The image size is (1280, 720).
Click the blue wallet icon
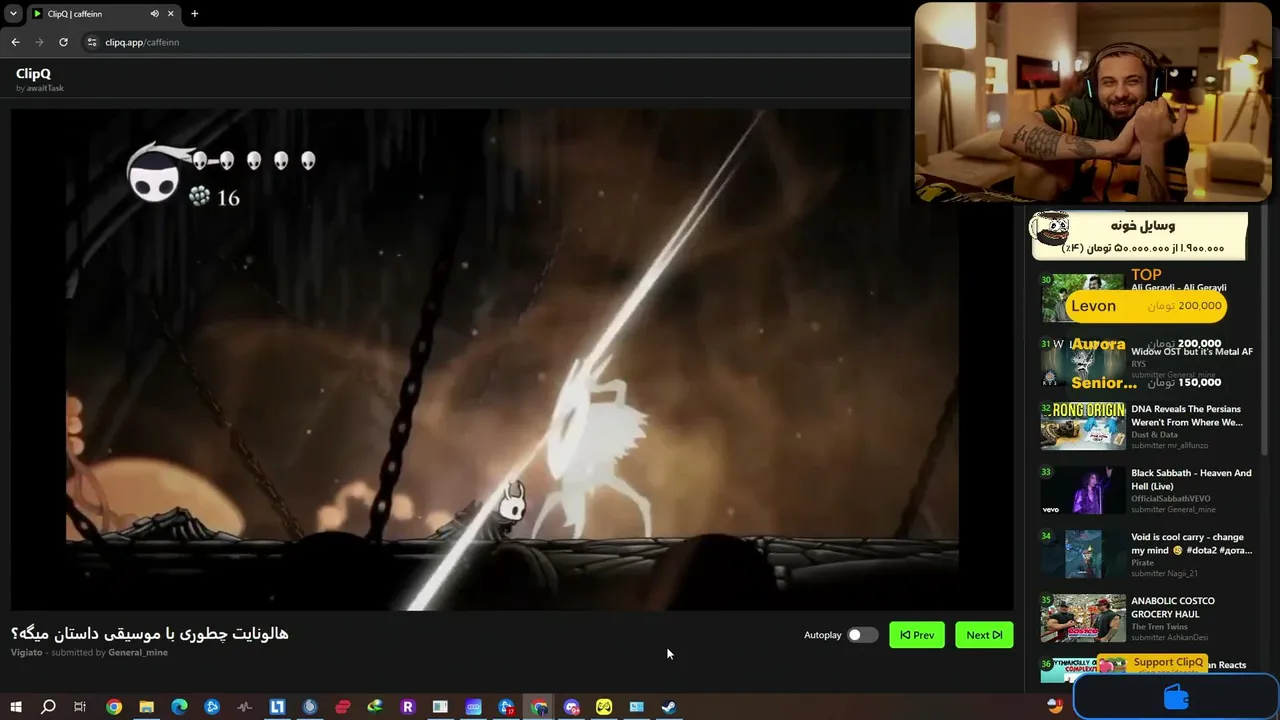[x=1177, y=697]
